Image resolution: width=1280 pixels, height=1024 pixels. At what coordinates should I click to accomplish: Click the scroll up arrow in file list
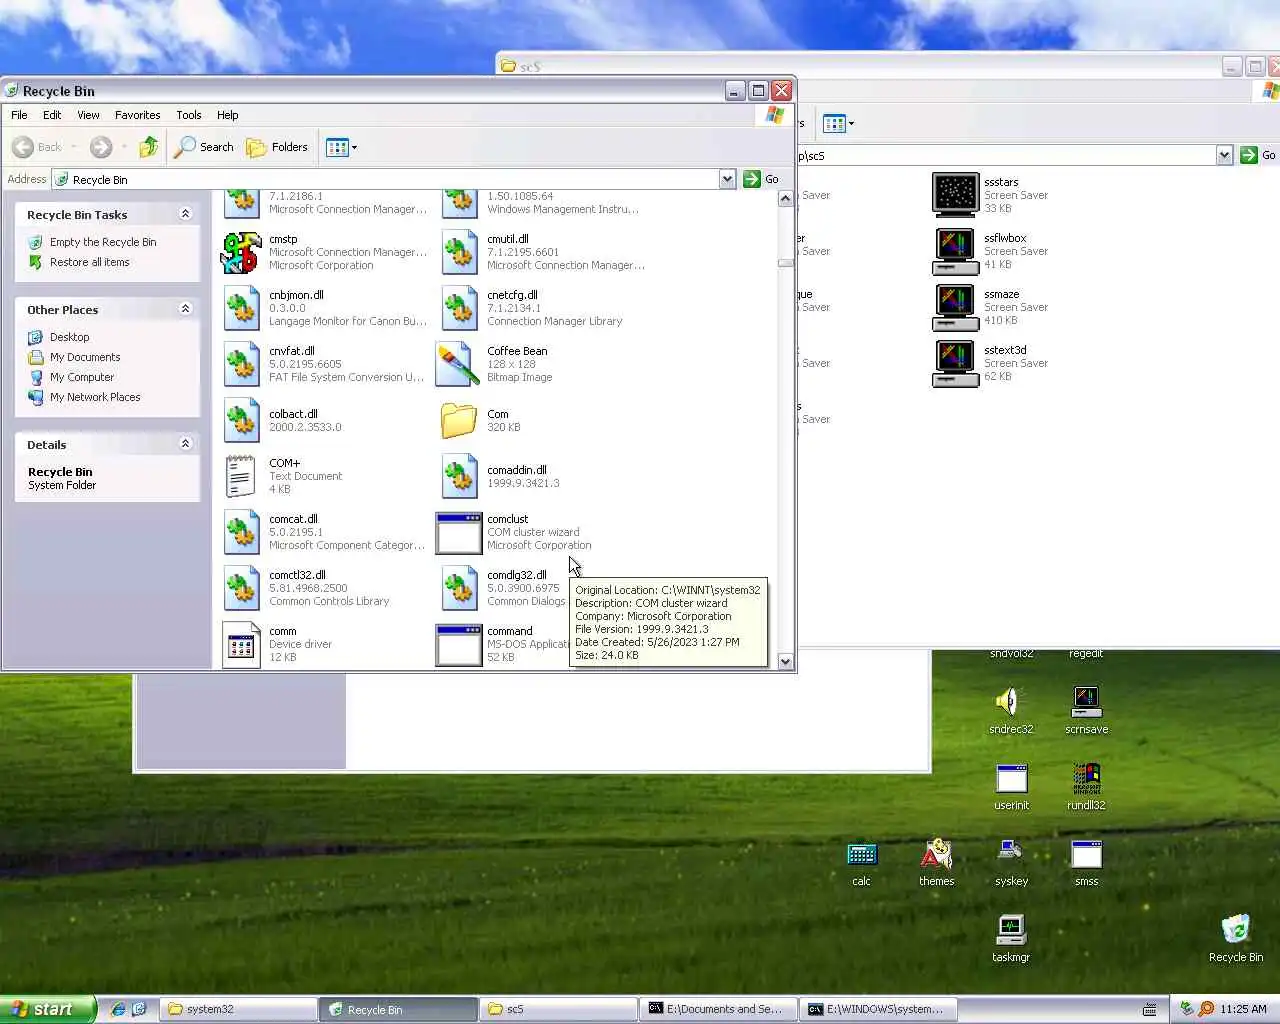point(785,198)
